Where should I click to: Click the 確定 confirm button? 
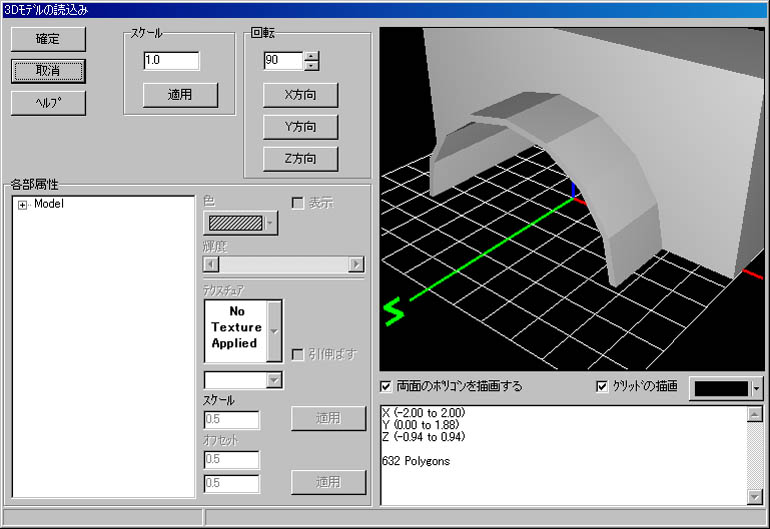pyautogui.click(x=48, y=39)
